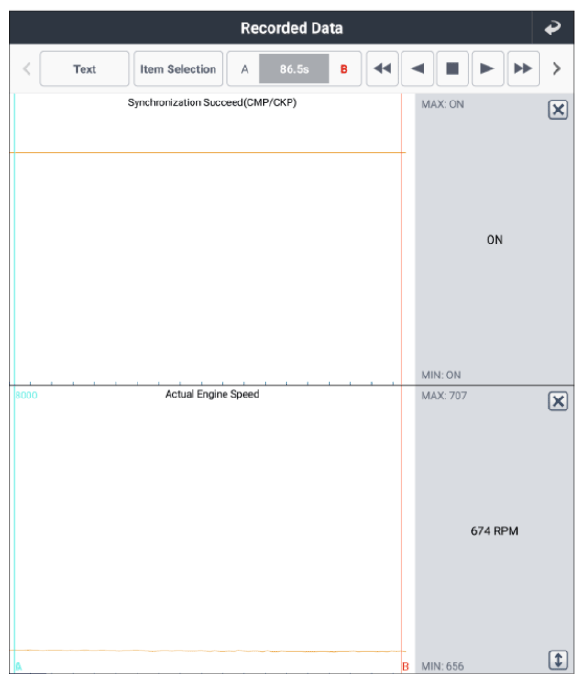The width and height of the screenshot is (584, 683).
Task: Fast forward the recorded data
Action: pyautogui.click(x=523, y=68)
